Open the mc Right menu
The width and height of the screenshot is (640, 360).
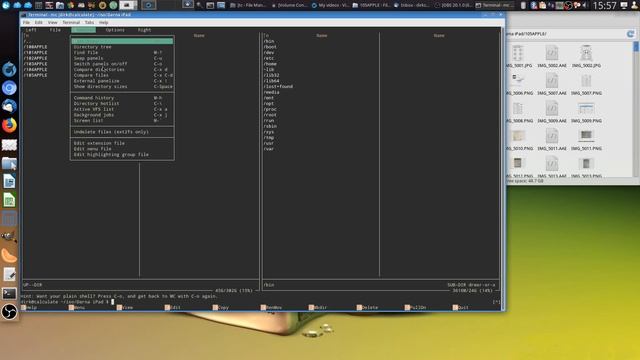[144, 30]
